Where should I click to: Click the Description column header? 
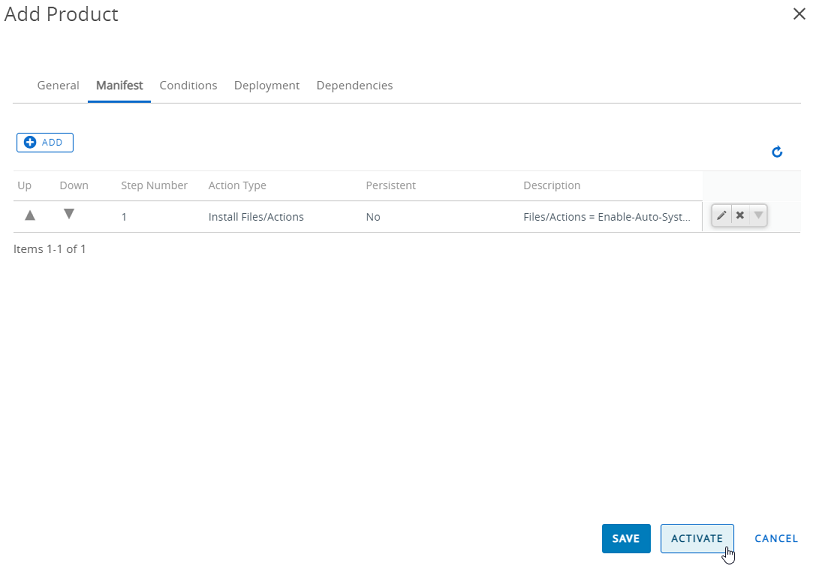tap(552, 185)
